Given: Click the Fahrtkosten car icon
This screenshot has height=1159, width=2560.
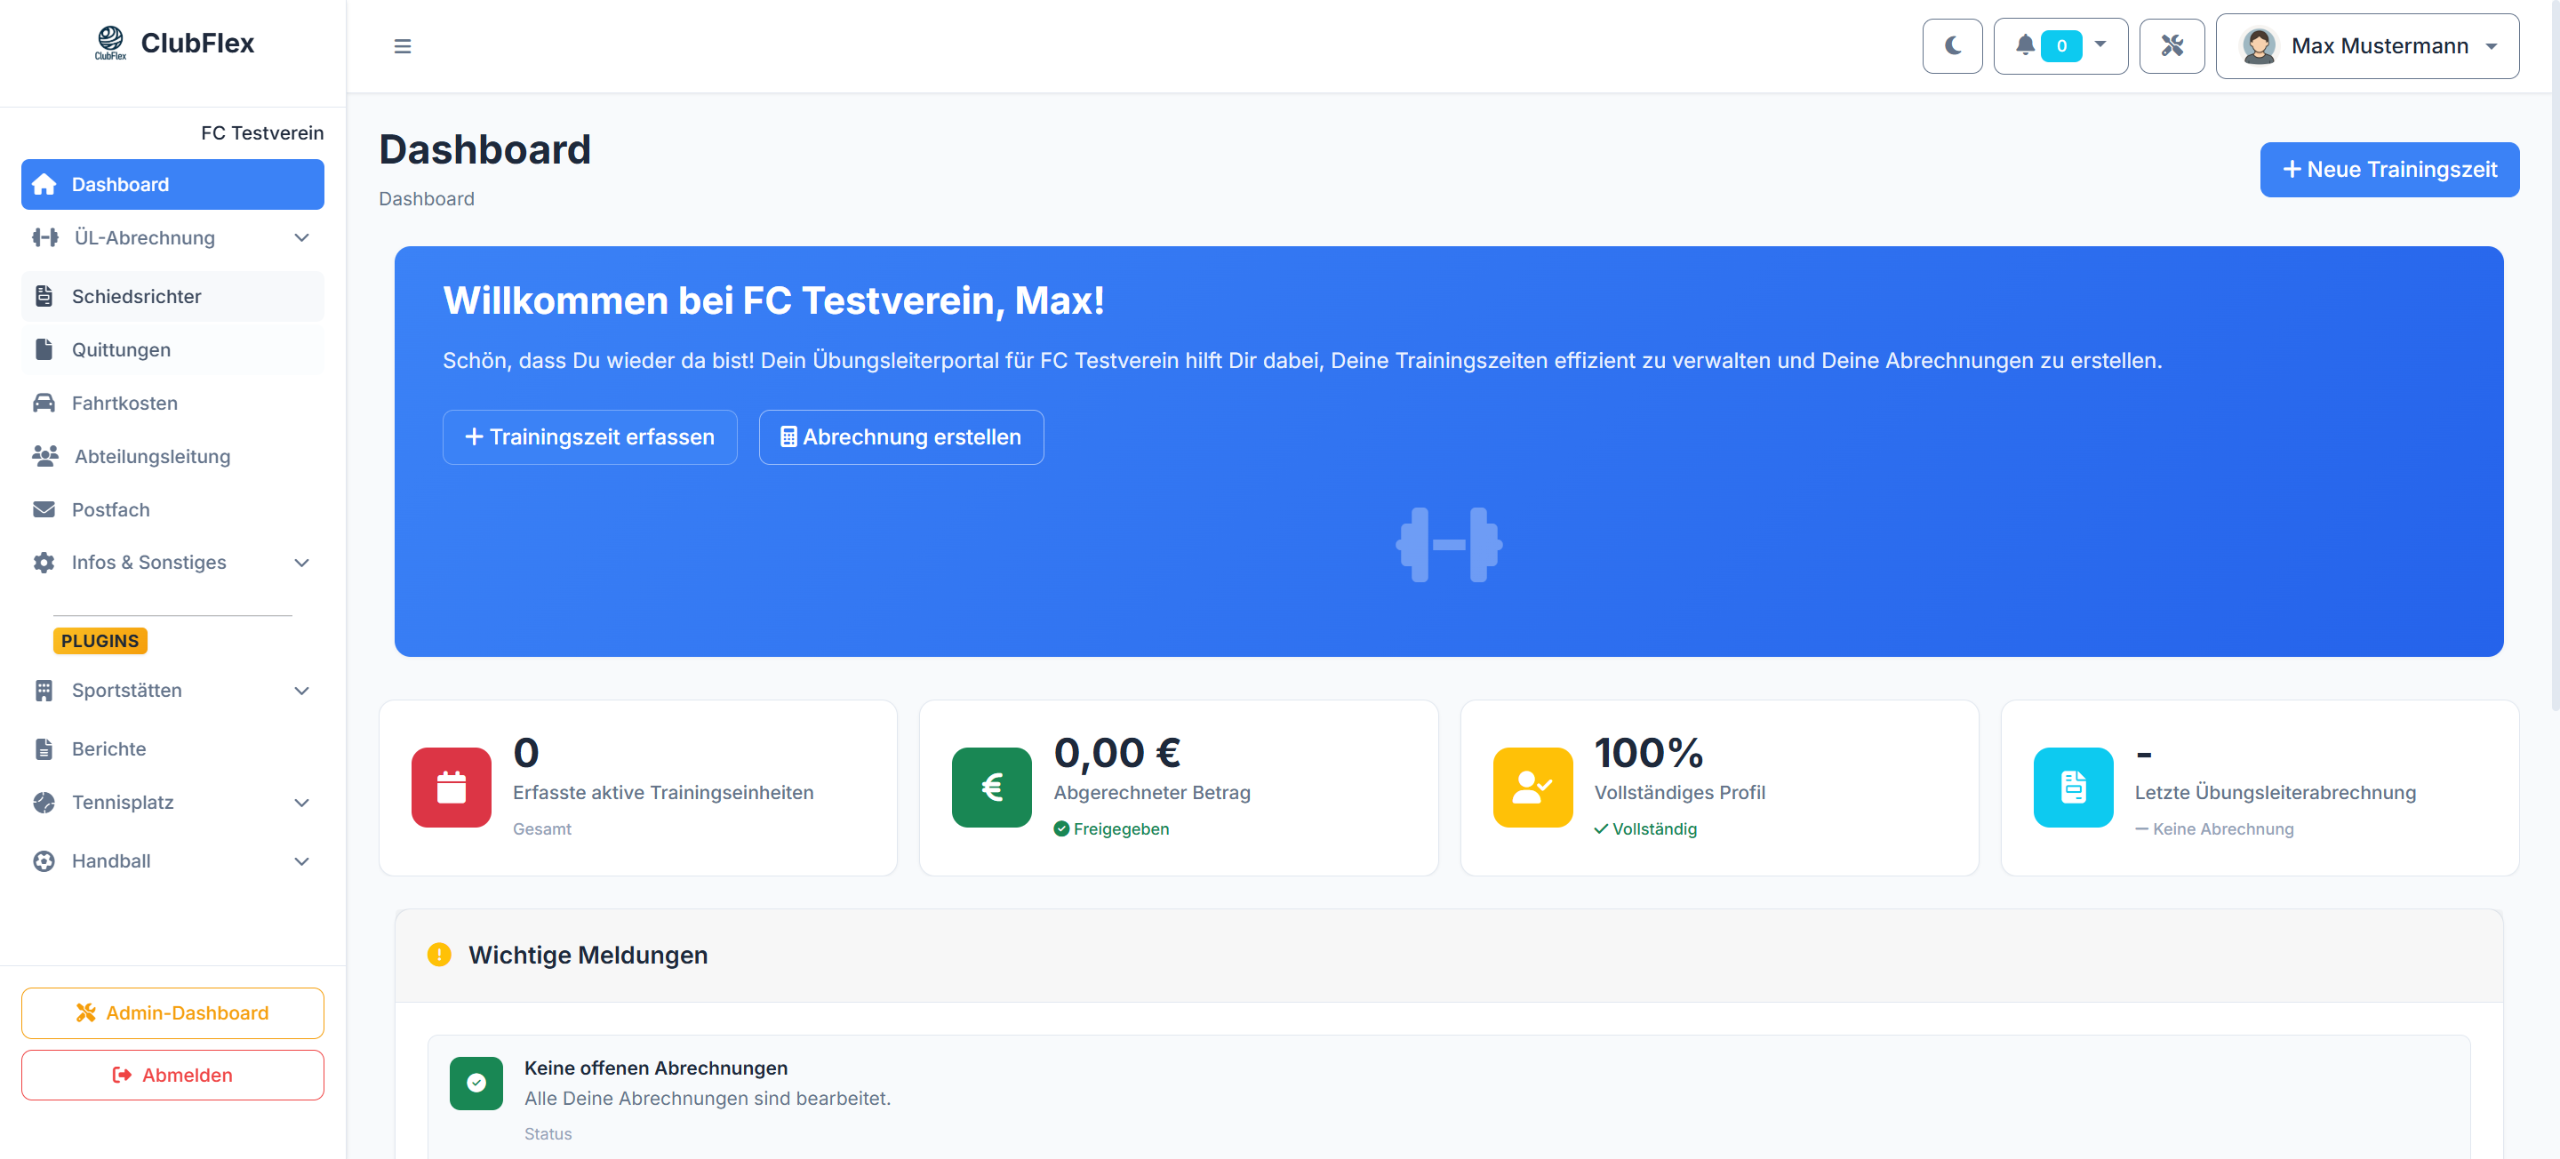Looking at the screenshot, I should click(44, 403).
